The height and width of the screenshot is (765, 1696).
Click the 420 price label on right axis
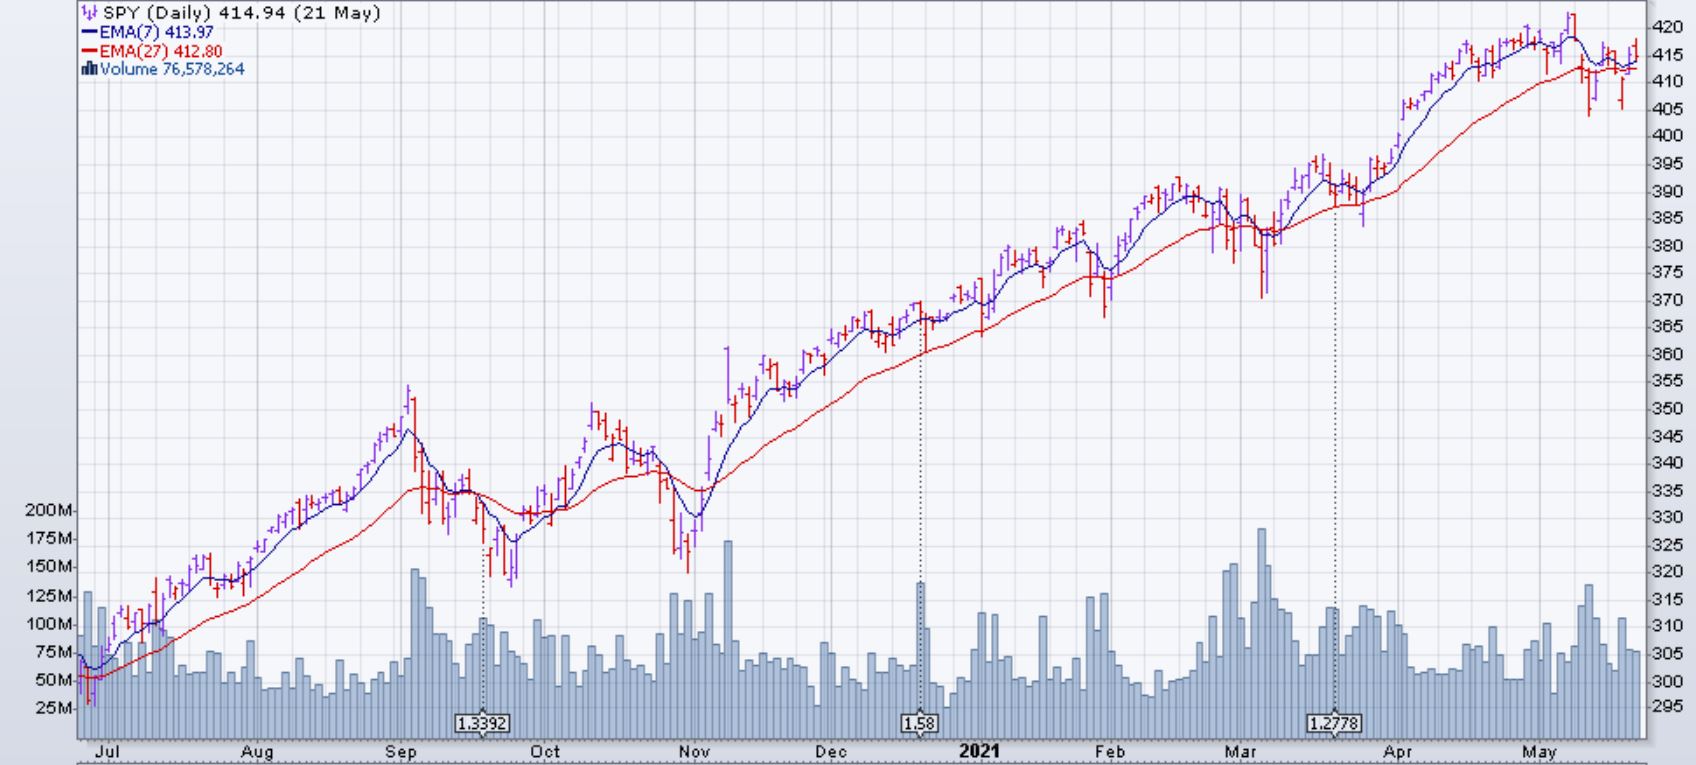(x=1669, y=27)
